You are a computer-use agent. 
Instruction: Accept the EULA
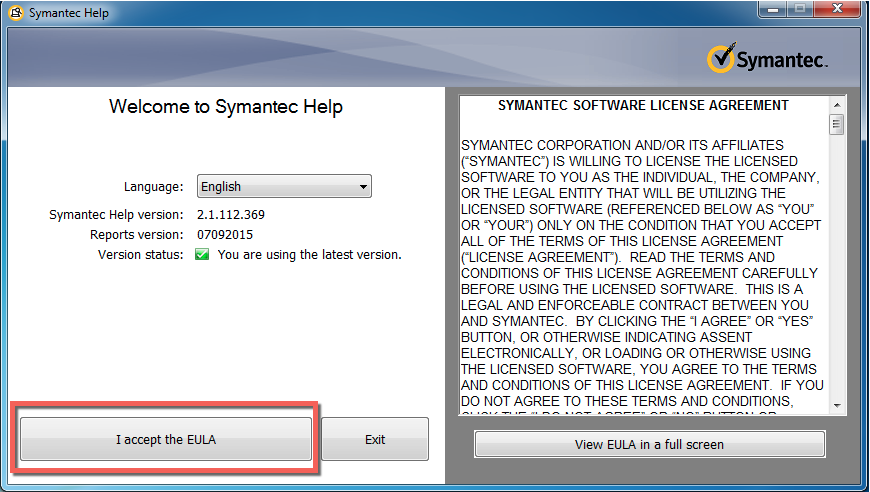[x=166, y=439]
